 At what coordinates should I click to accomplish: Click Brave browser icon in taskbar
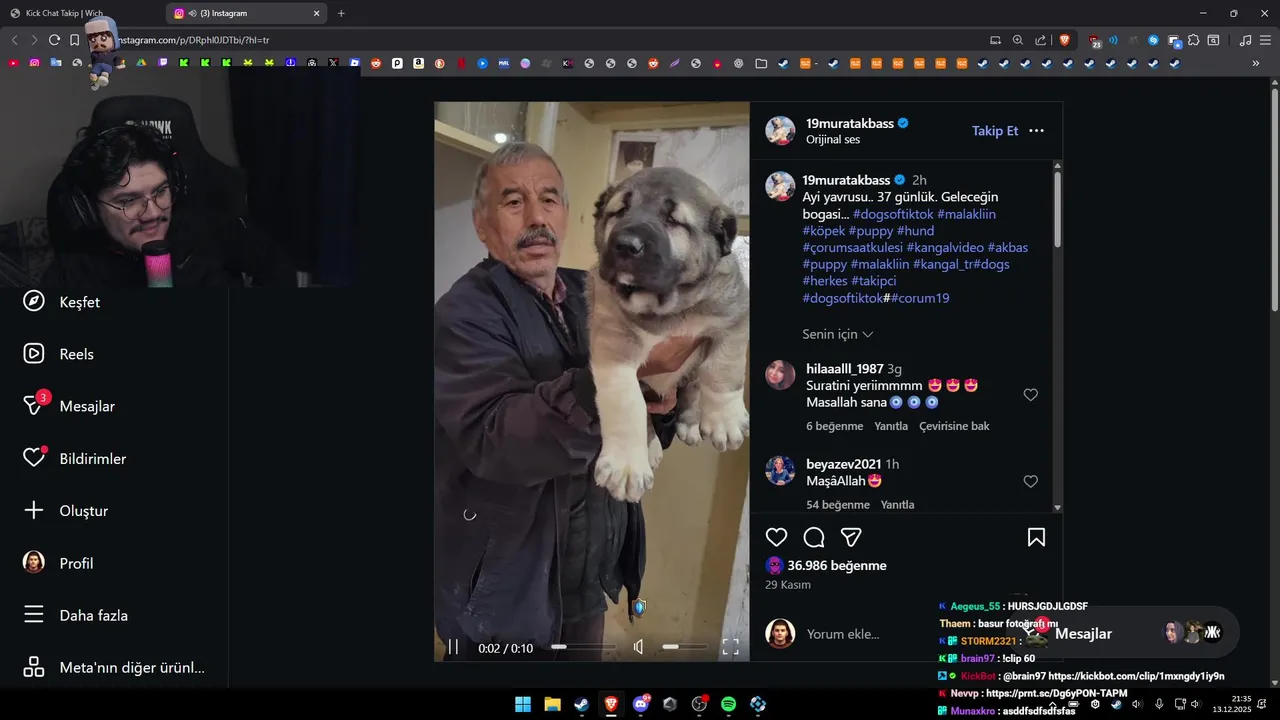click(x=611, y=704)
